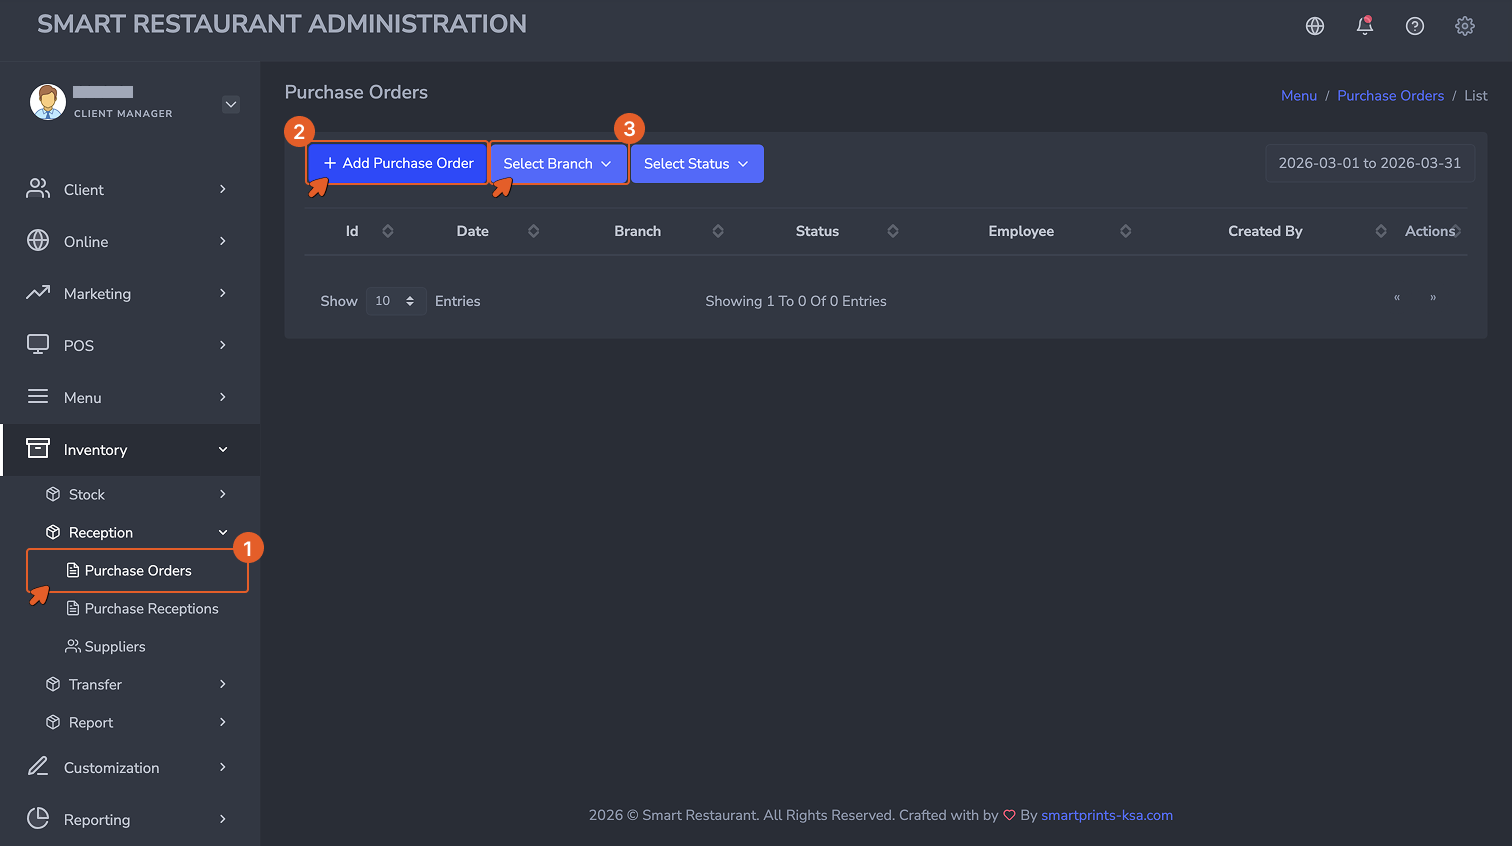Click the Actions column header
Screen dimensions: 1512x846
click(1430, 231)
